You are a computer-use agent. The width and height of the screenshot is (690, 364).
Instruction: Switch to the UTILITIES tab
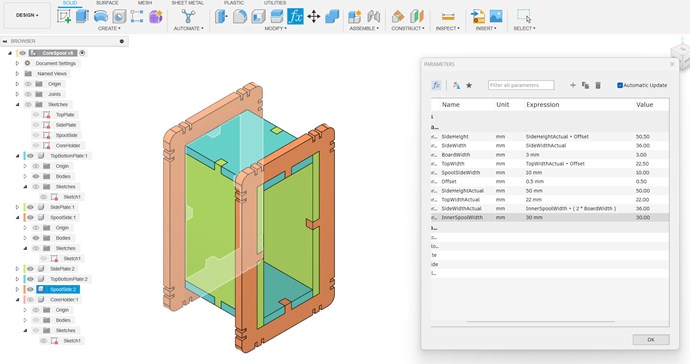click(275, 3)
